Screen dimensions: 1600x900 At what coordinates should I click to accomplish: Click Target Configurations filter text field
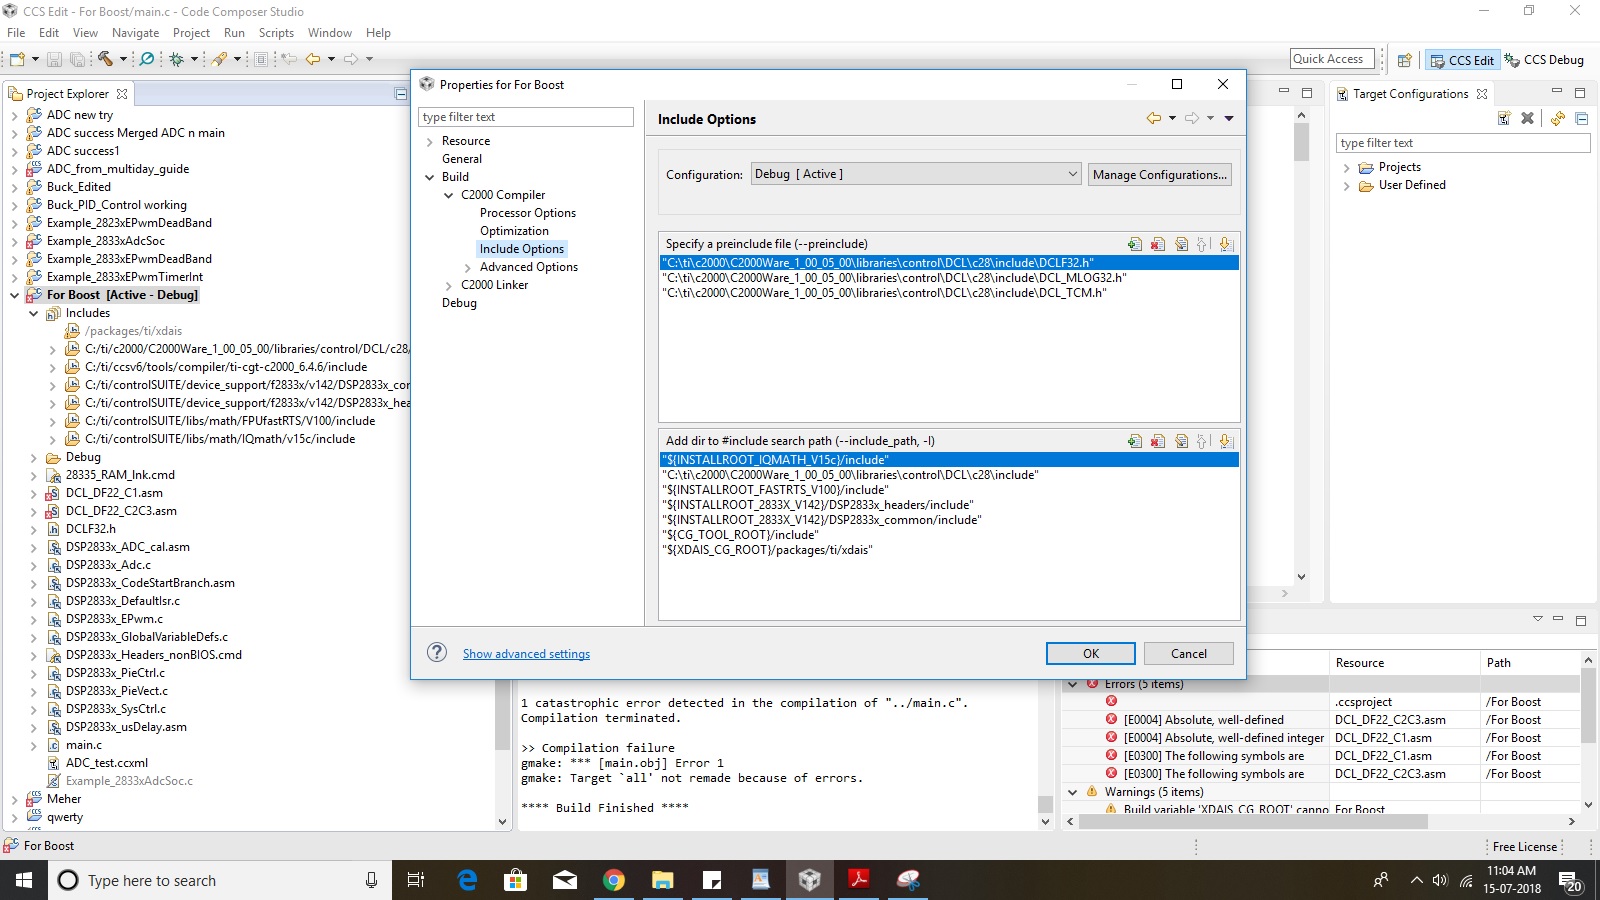pyautogui.click(x=1463, y=143)
